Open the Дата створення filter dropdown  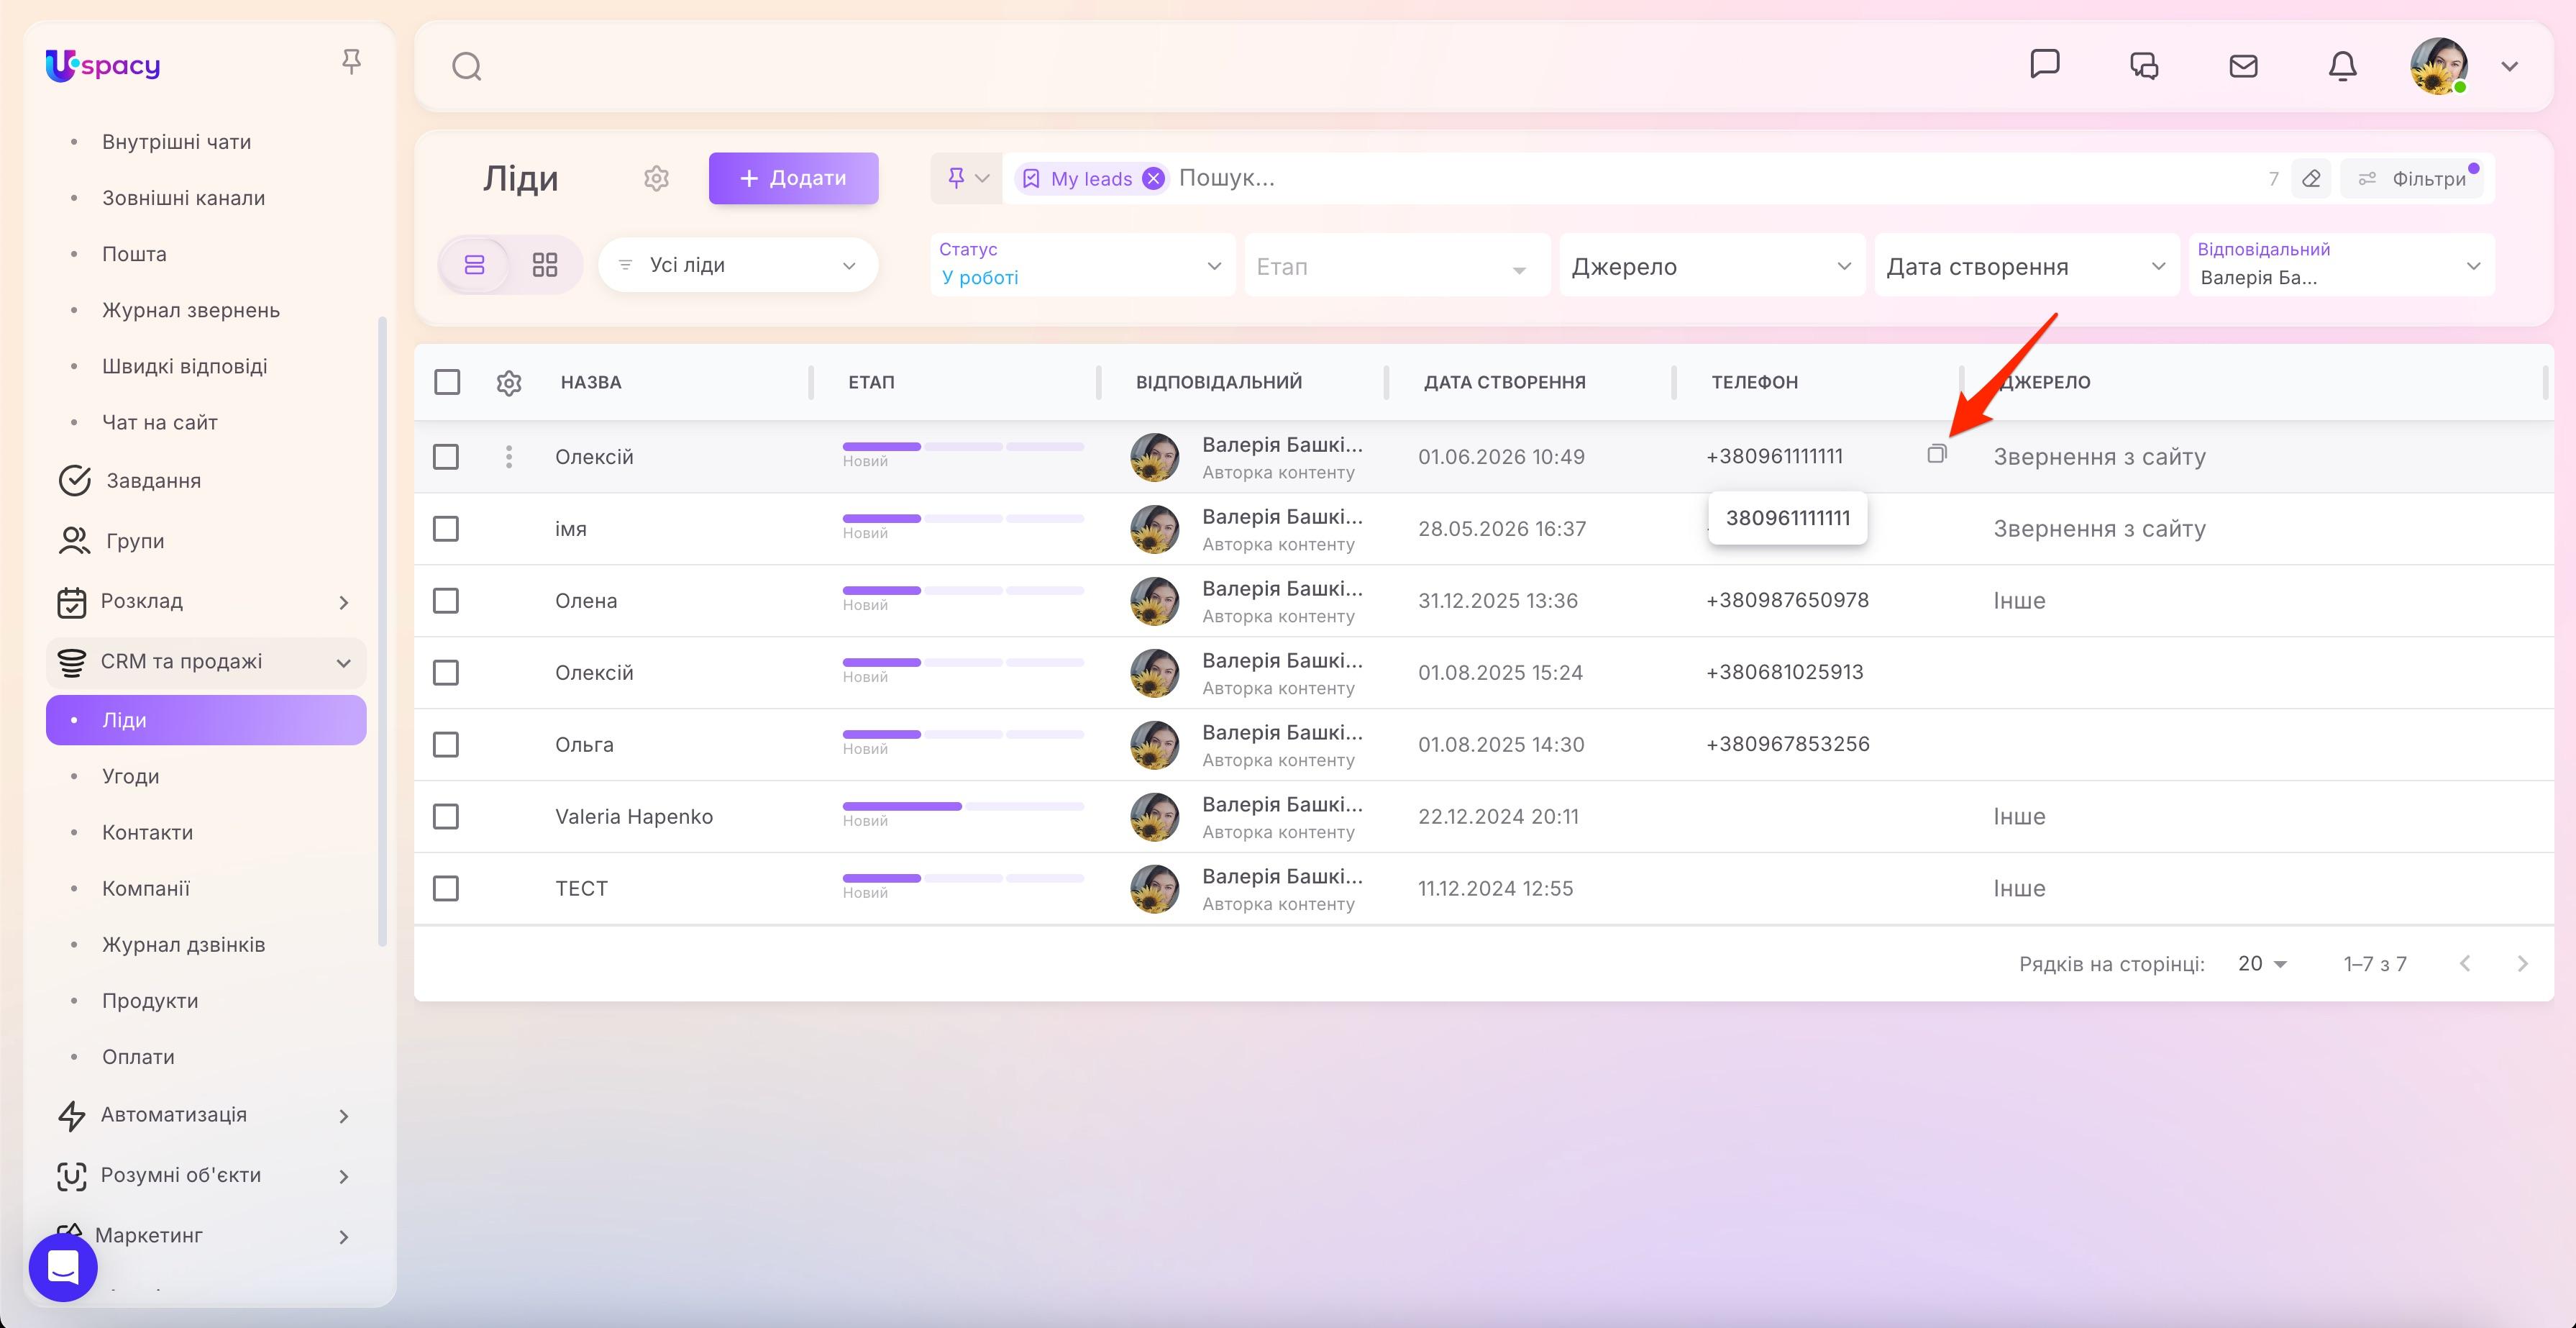(2027, 266)
